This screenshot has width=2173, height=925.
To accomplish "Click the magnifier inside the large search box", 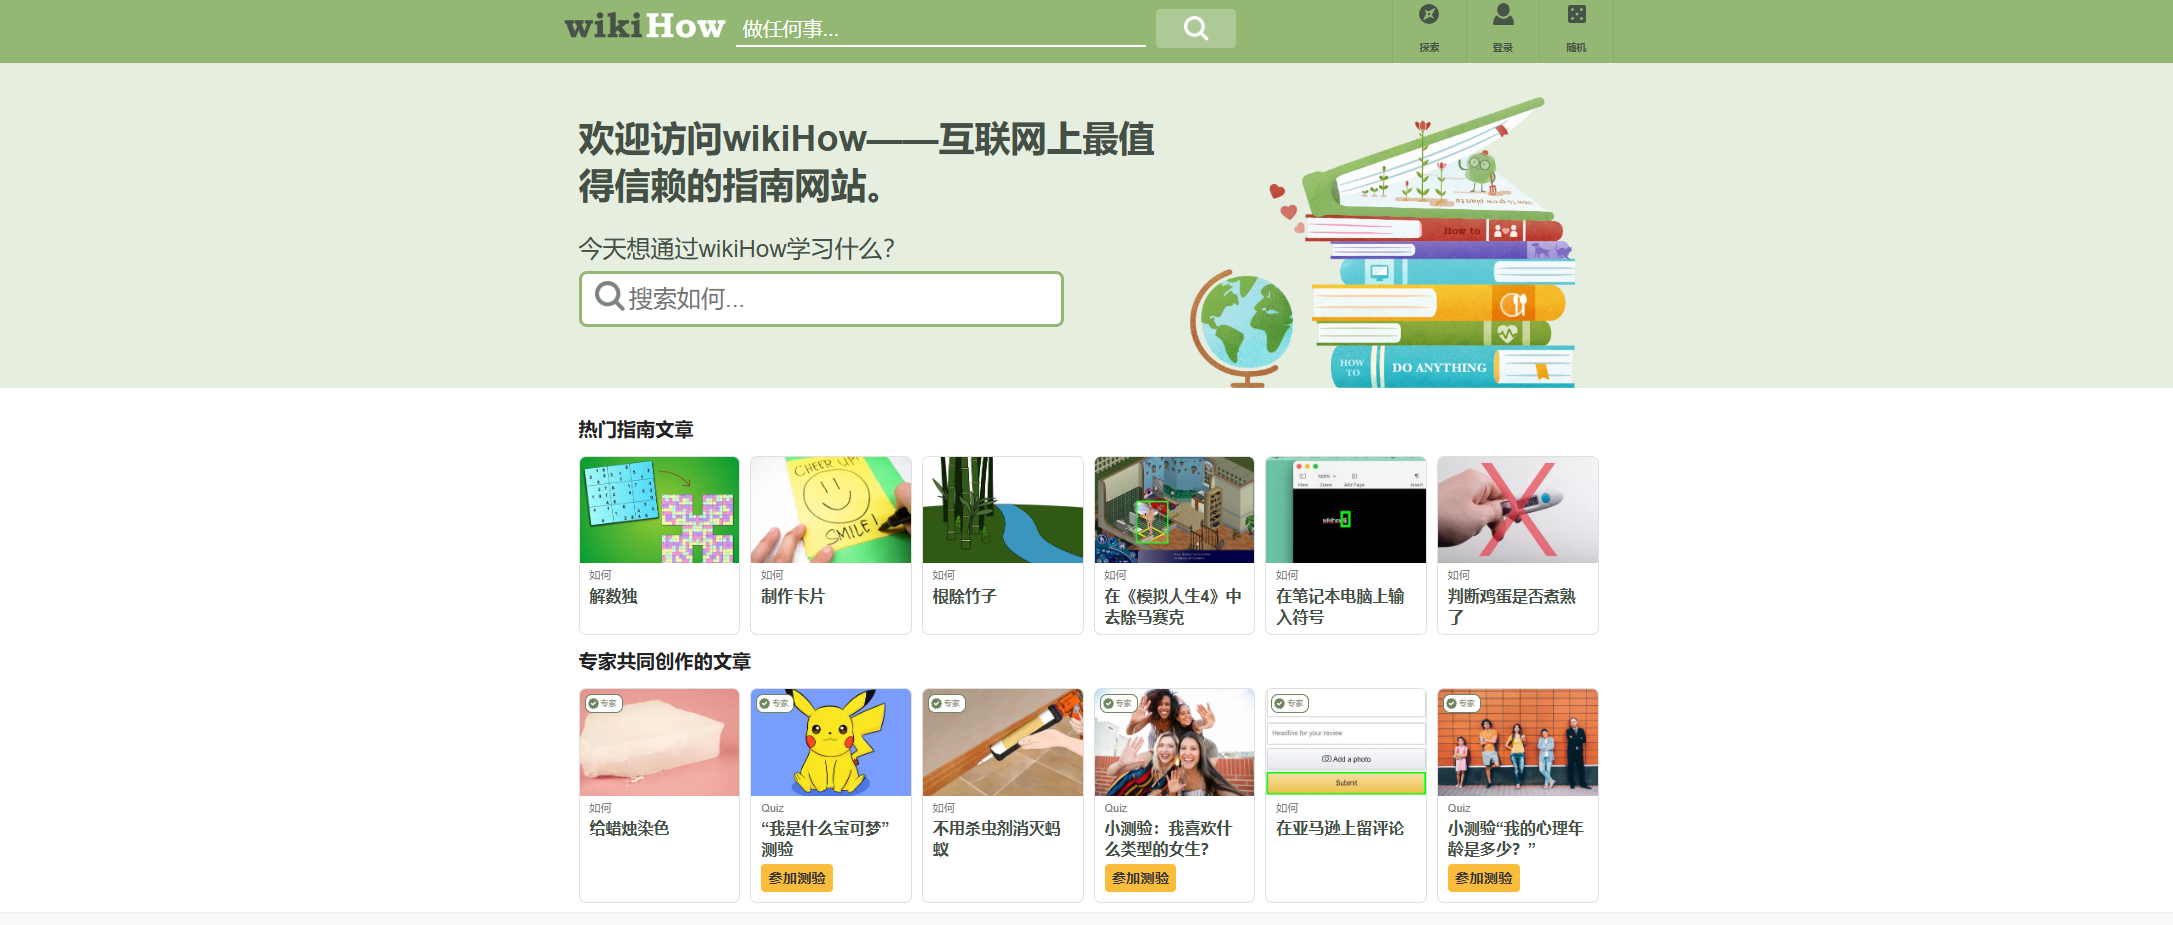I will pos(608,297).
